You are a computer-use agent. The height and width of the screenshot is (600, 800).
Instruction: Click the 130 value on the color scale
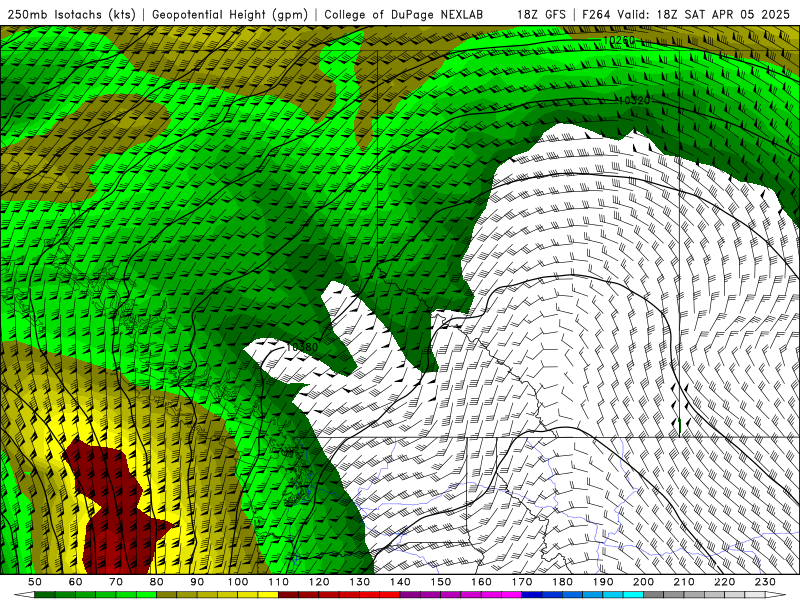click(x=359, y=582)
